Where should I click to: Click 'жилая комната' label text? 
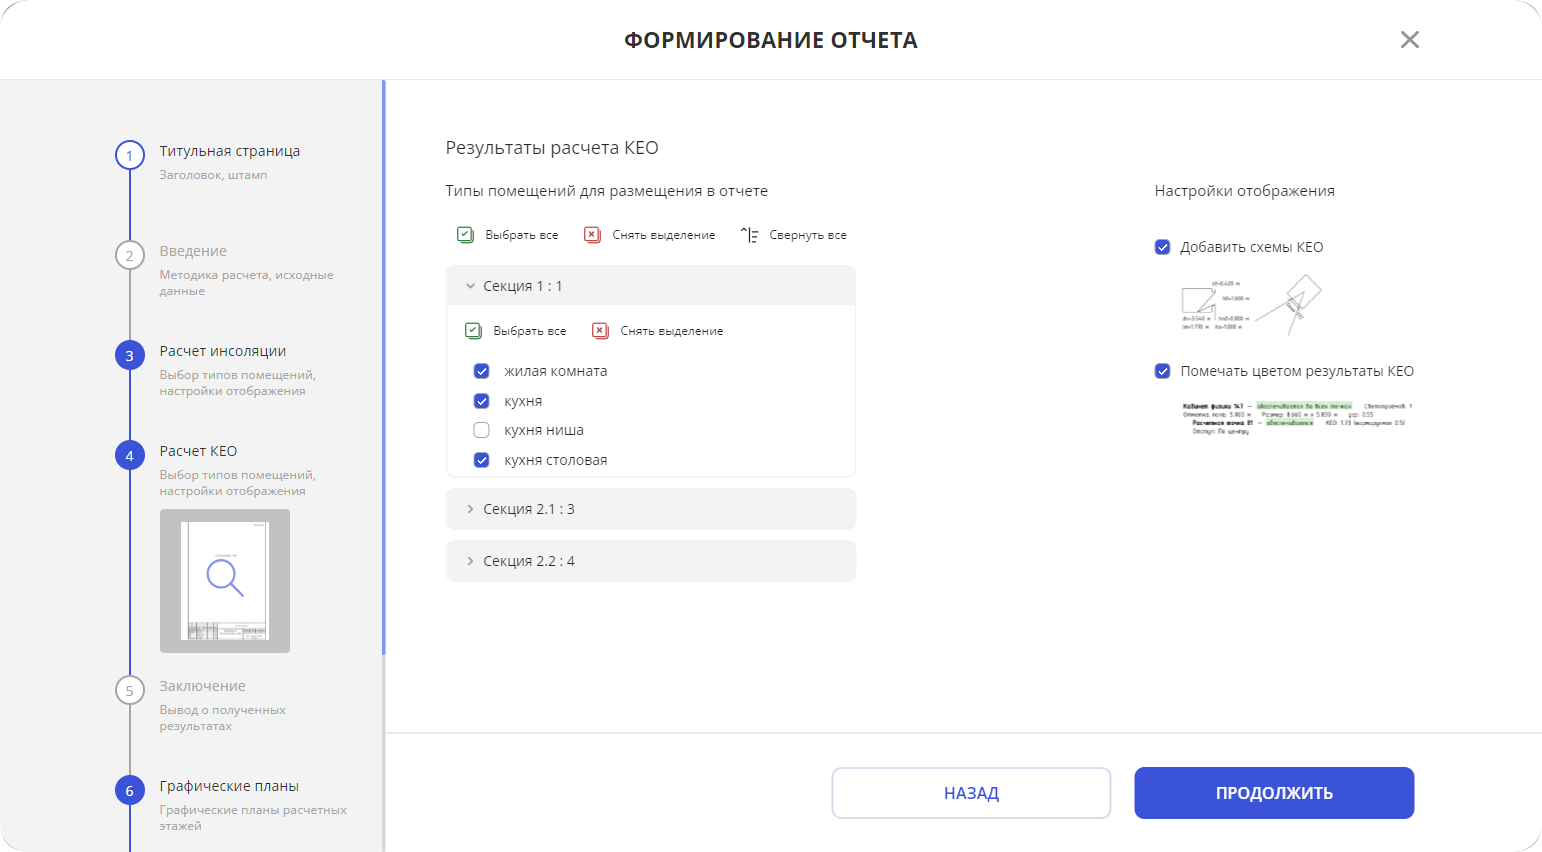[x=556, y=371]
